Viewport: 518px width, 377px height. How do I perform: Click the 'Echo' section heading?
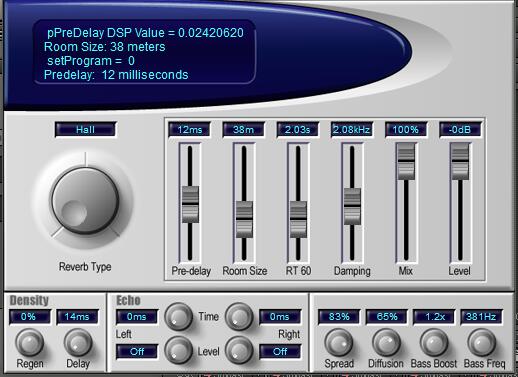coord(128,300)
